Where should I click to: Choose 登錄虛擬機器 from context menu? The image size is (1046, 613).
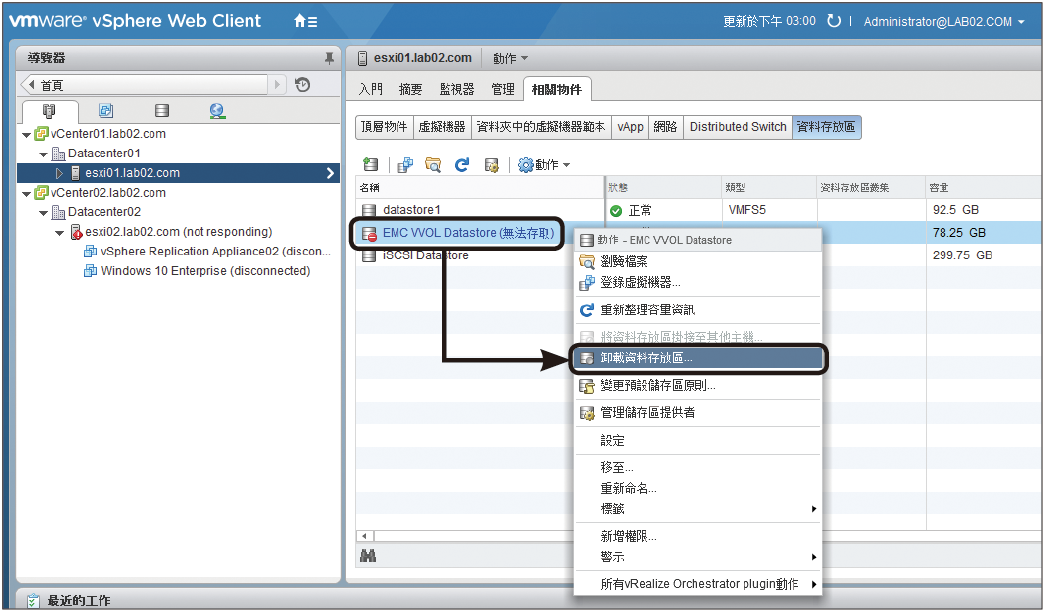pos(698,283)
